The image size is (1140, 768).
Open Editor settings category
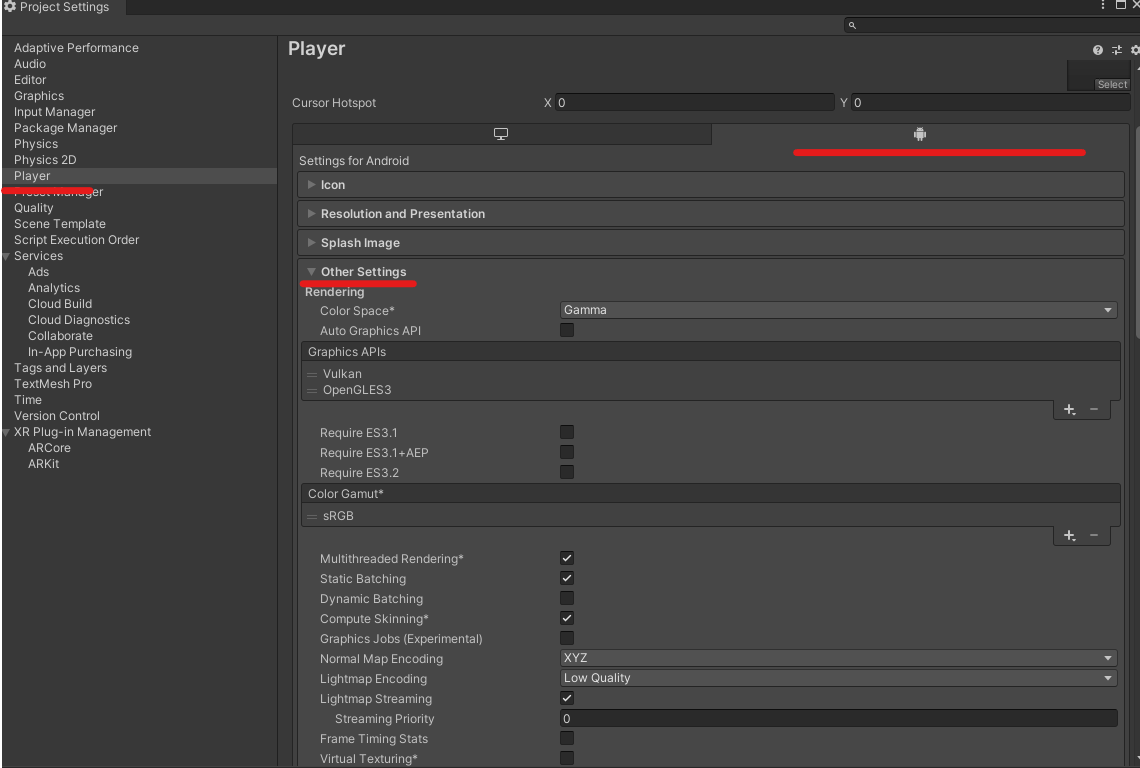point(30,80)
